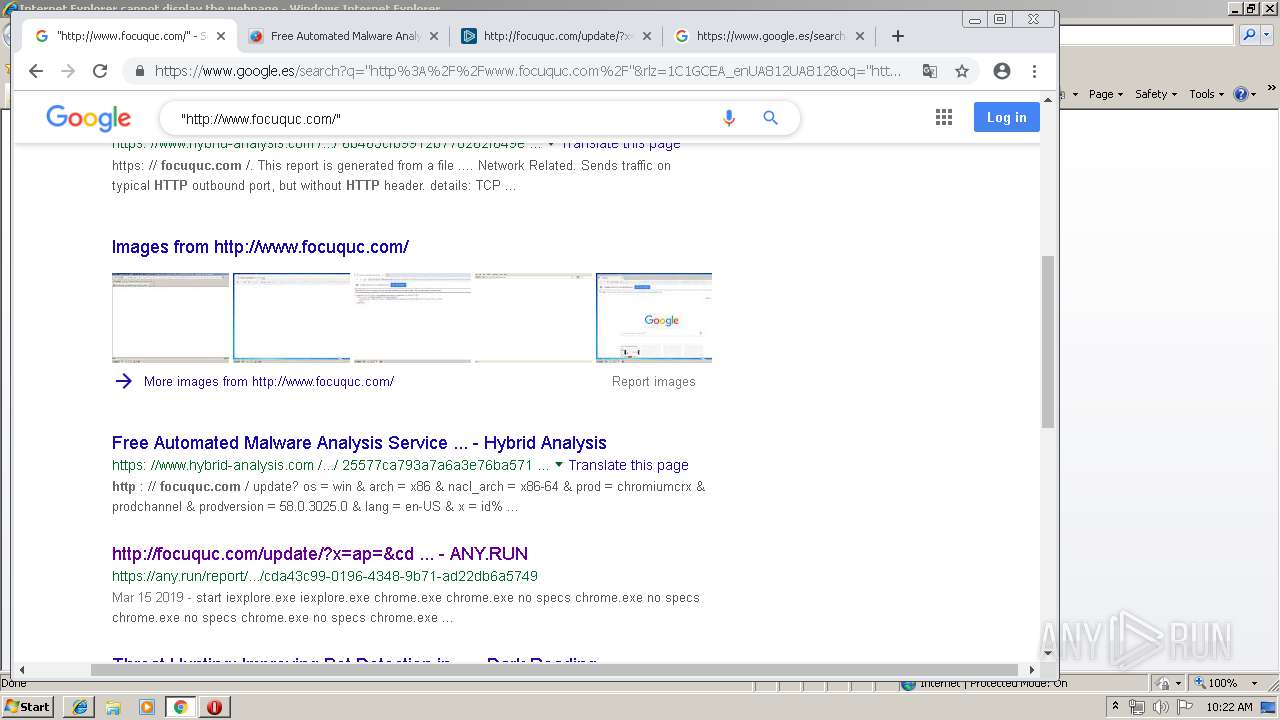Expand the dropdown arrow beside hybrid-analysis URL
This screenshot has height=720, width=1280.
click(x=559, y=465)
